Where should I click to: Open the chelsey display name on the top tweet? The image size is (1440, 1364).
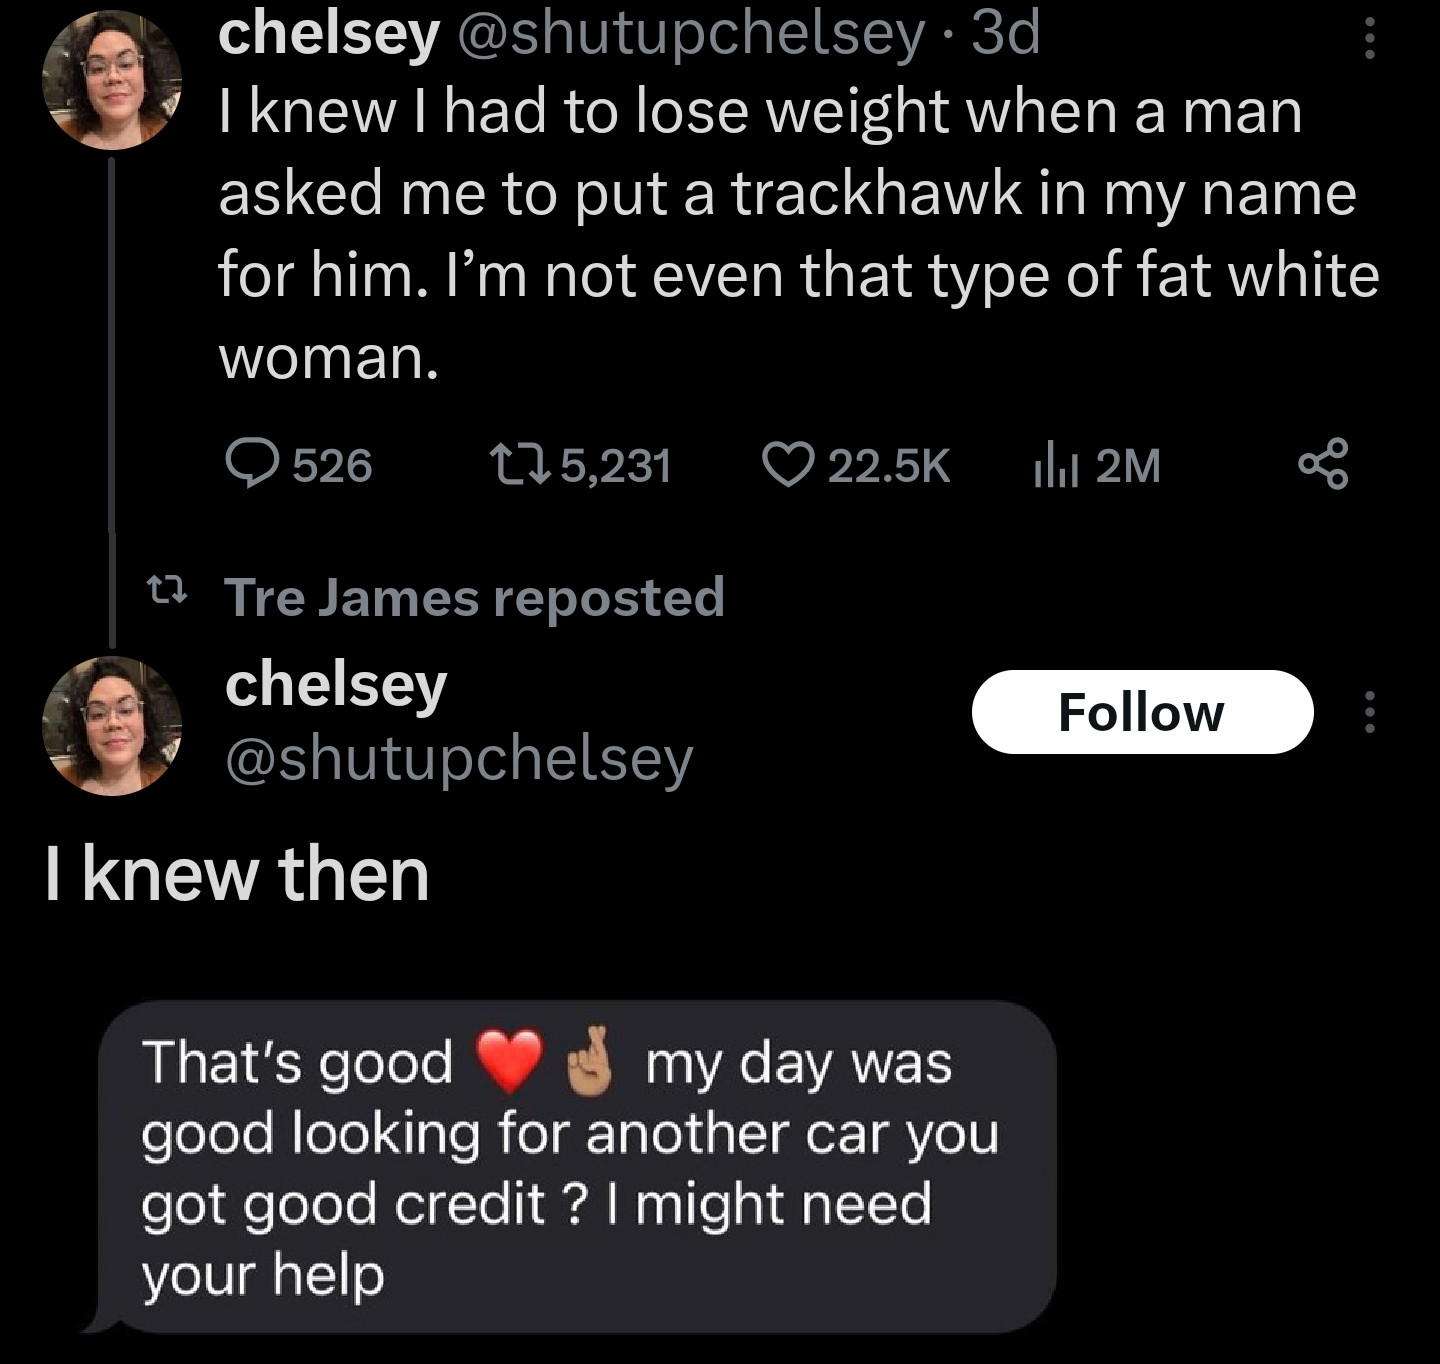coord(329,34)
